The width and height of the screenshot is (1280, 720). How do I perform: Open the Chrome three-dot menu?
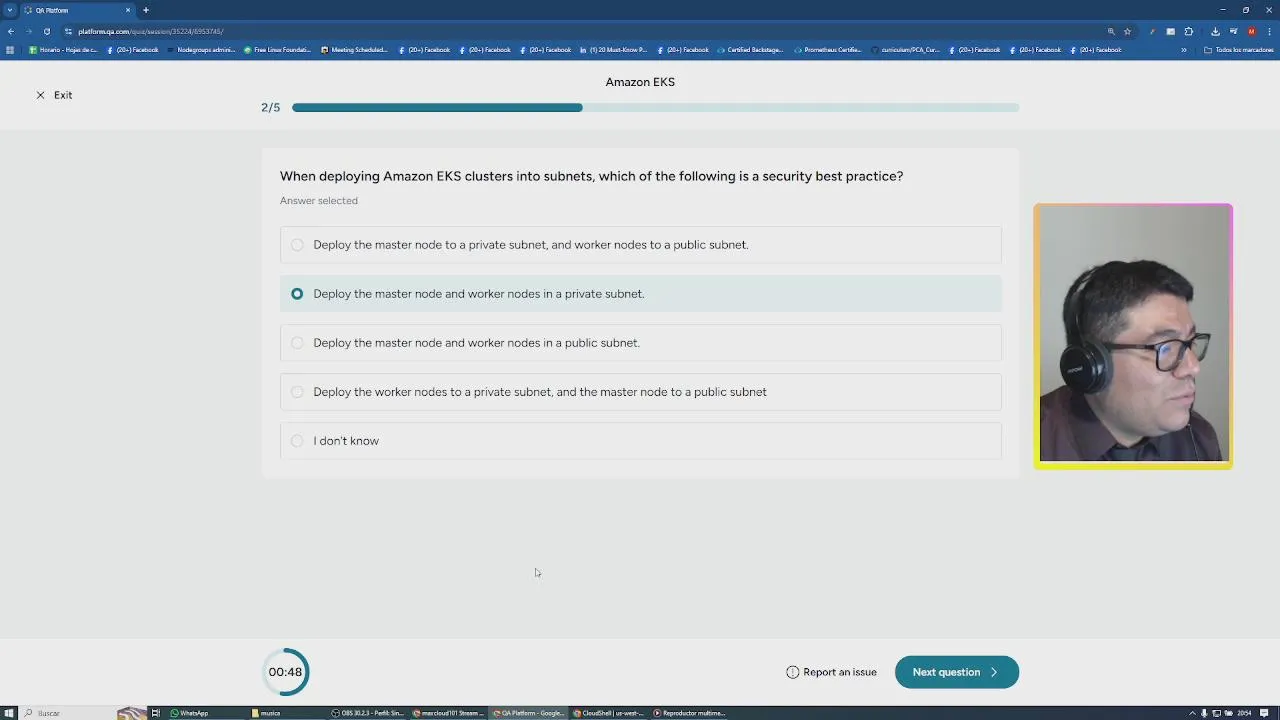(x=1268, y=31)
